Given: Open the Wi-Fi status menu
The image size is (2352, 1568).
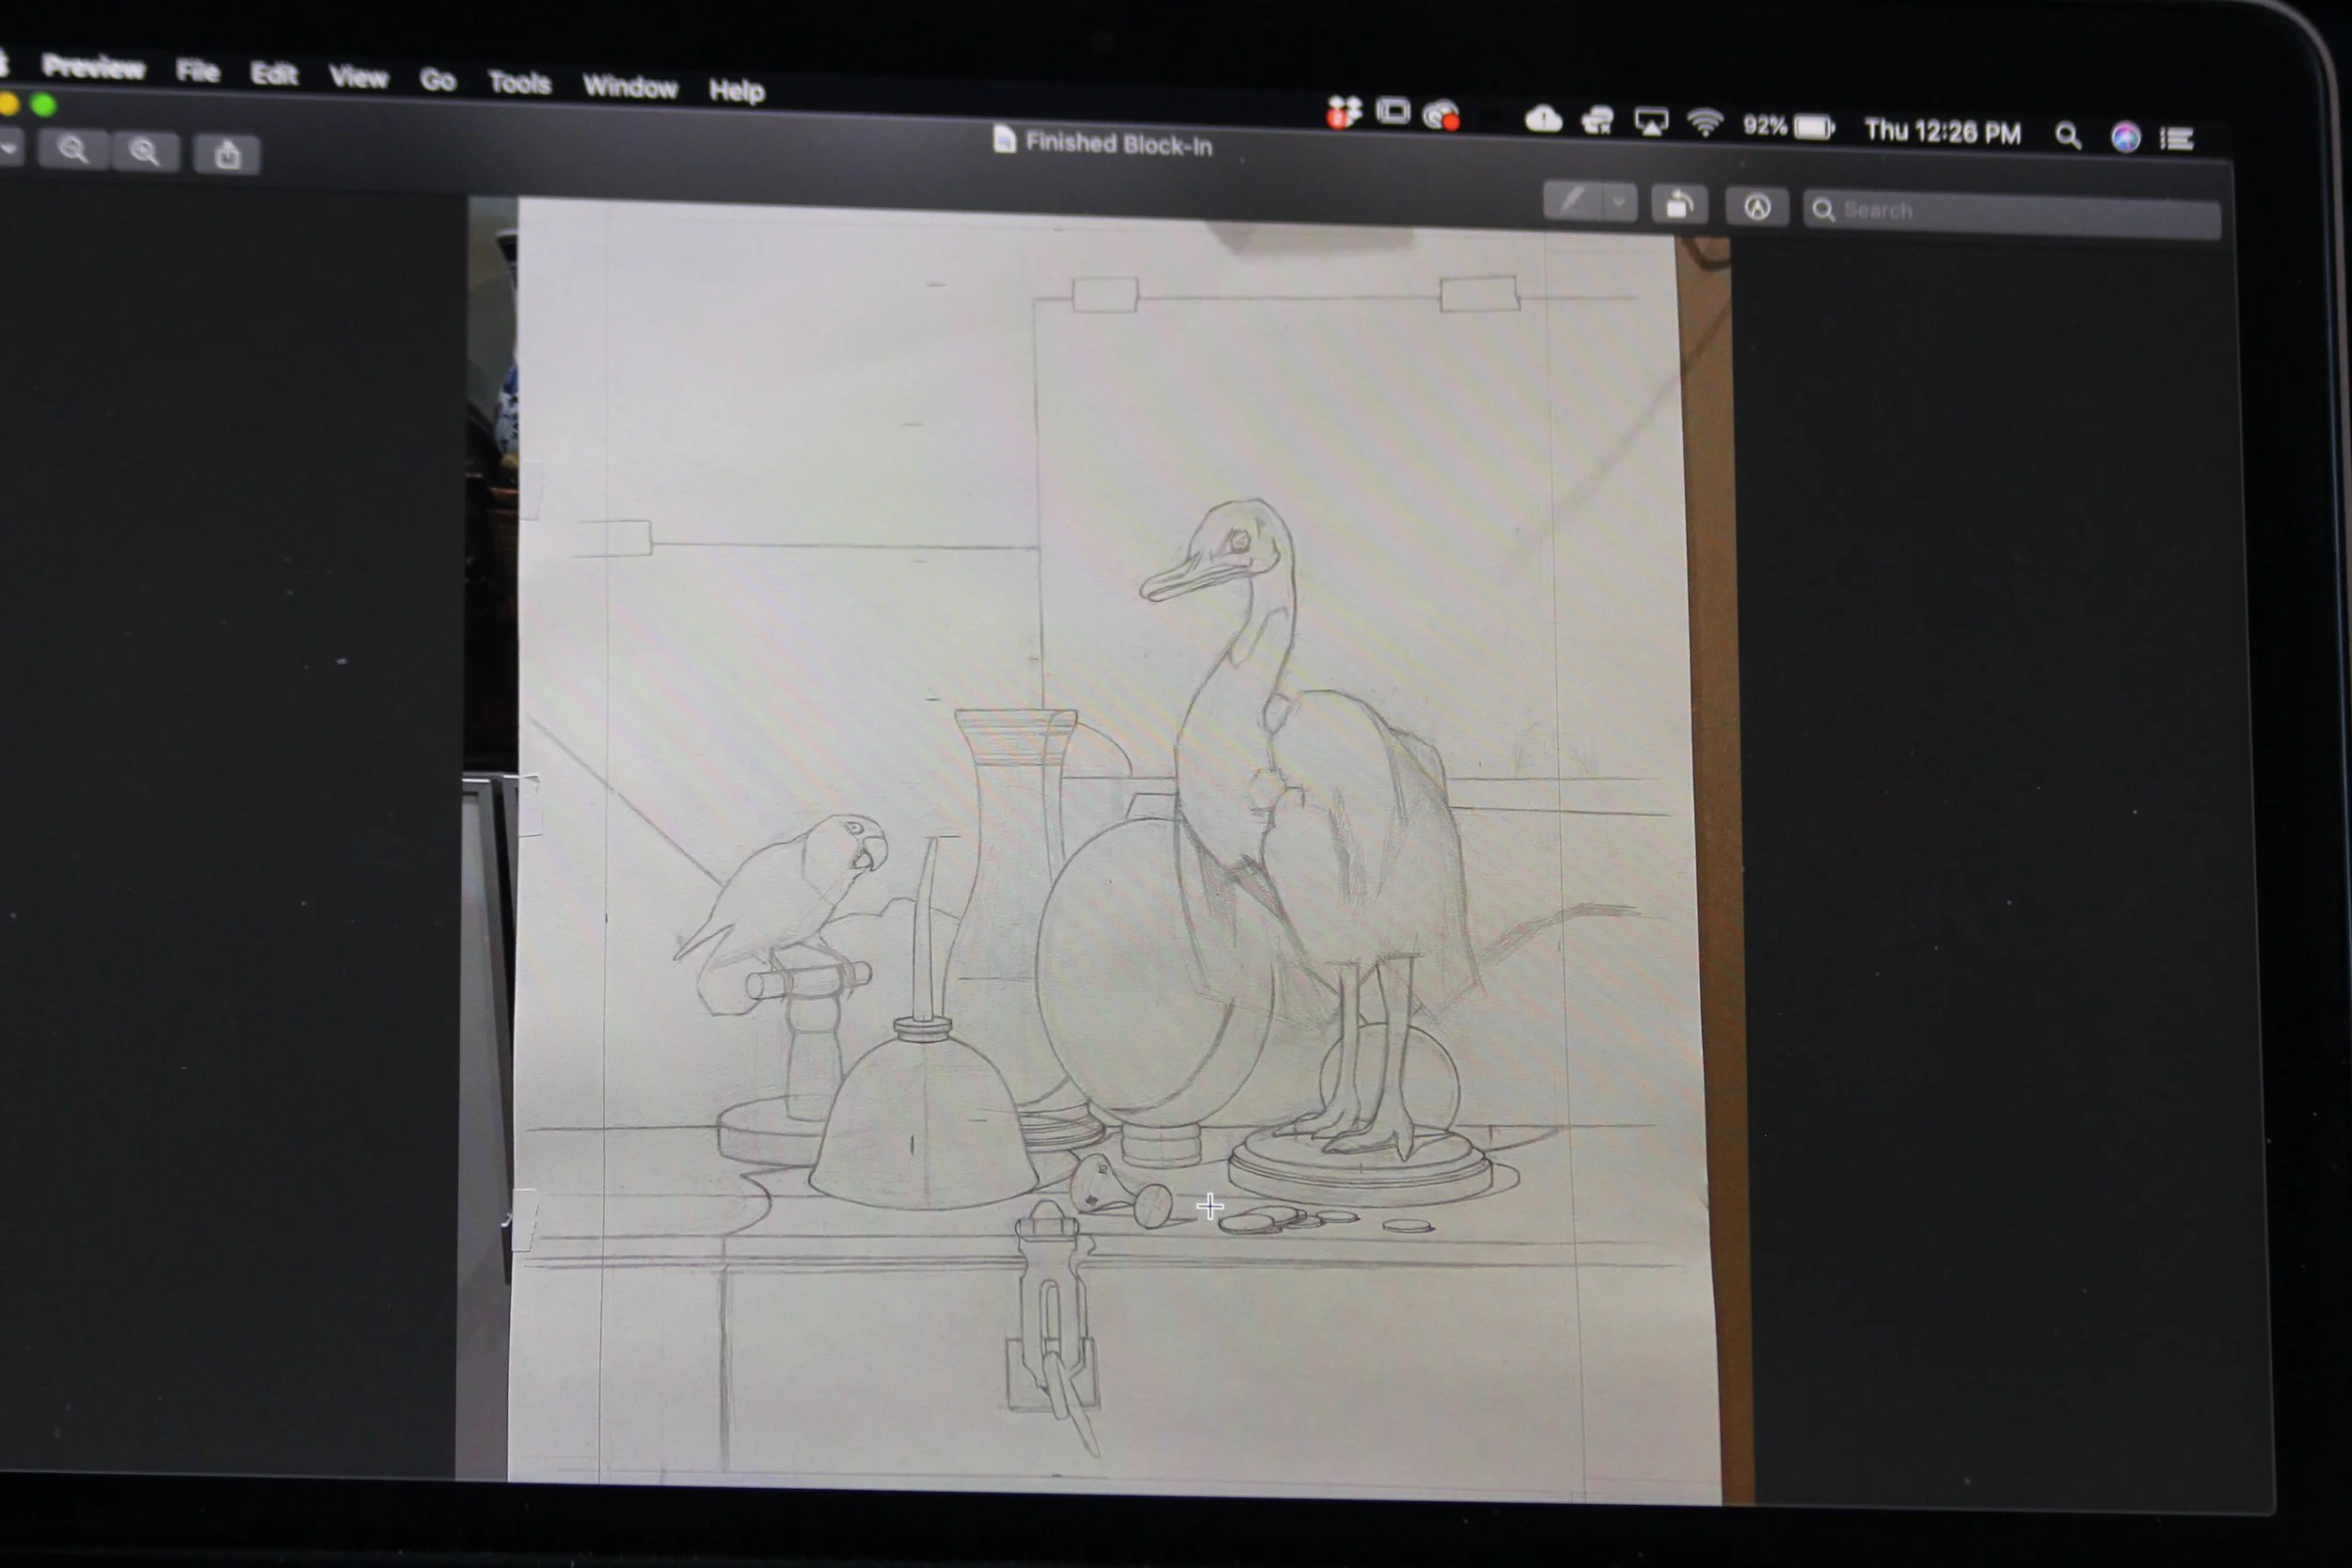Looking at the screenshot, I should click(1704, 124).
